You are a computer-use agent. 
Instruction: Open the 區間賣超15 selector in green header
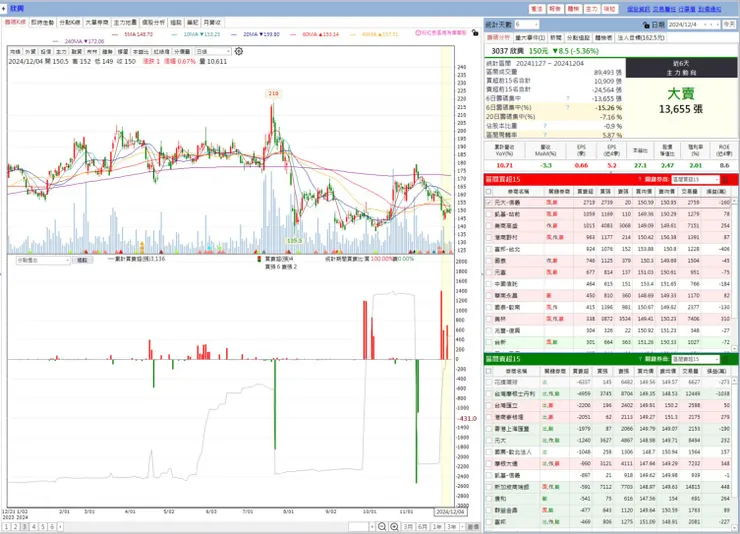click(696, 359)
